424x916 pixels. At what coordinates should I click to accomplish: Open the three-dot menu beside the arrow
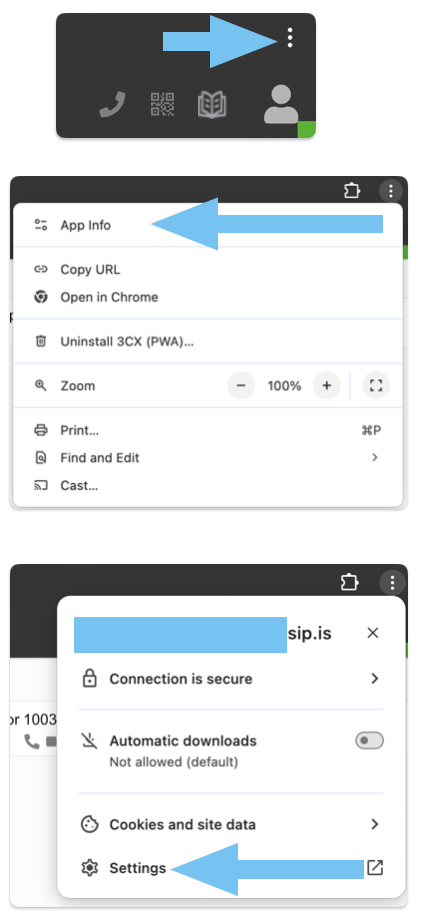290,38
